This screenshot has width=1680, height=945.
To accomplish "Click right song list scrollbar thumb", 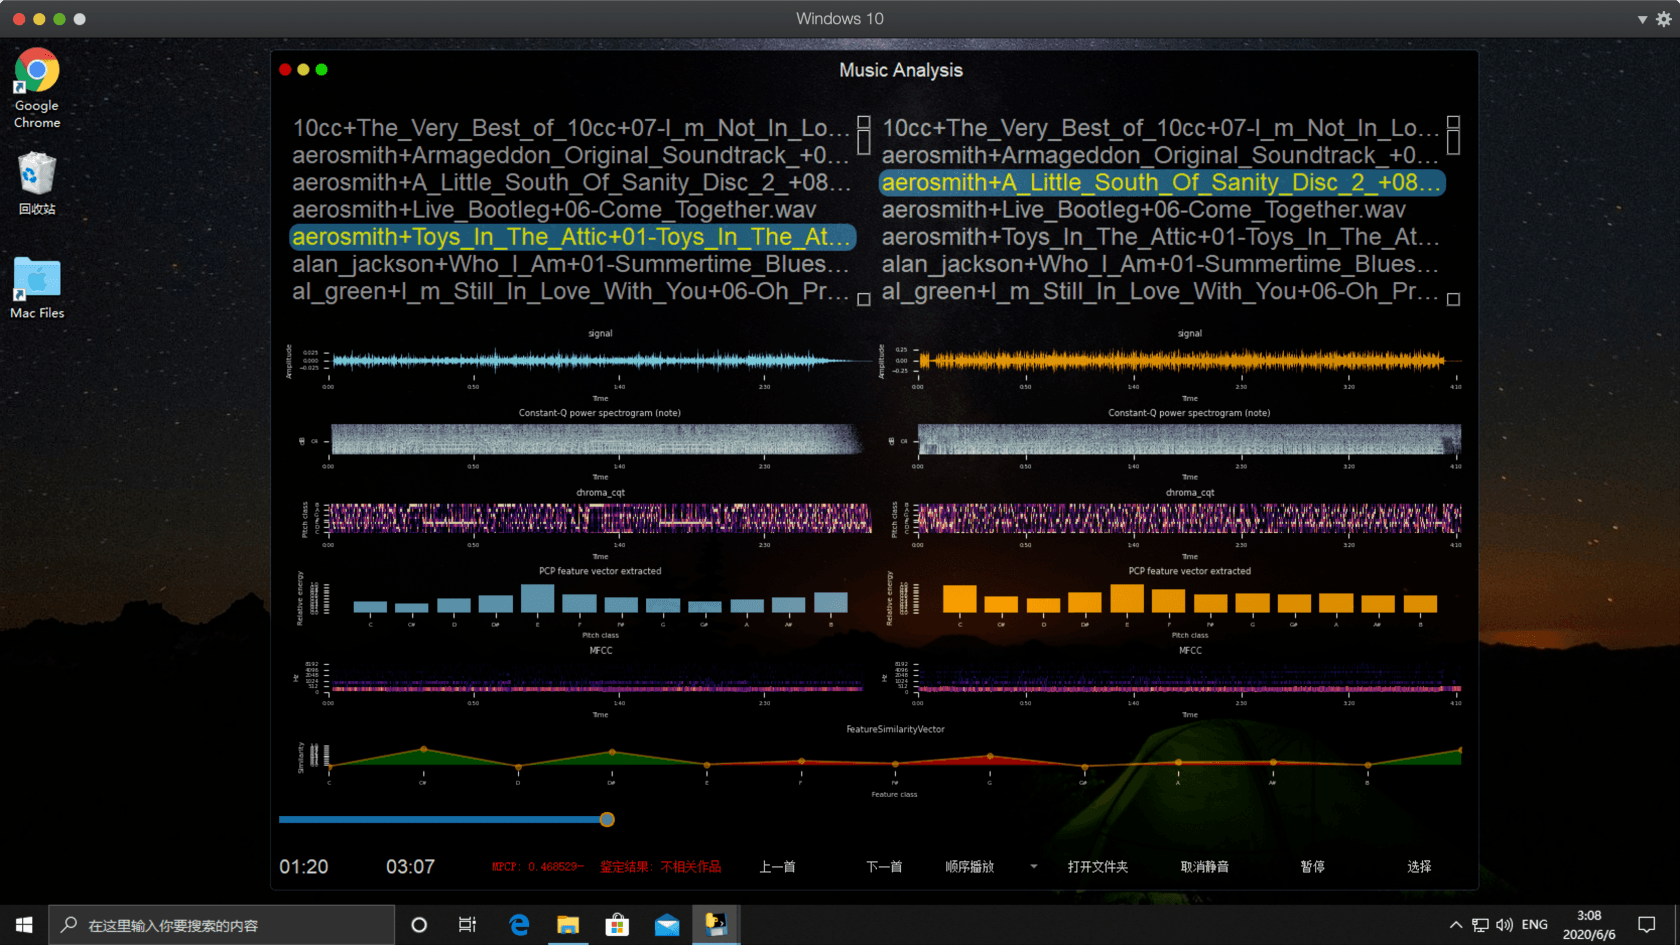I will [1453, 143].
